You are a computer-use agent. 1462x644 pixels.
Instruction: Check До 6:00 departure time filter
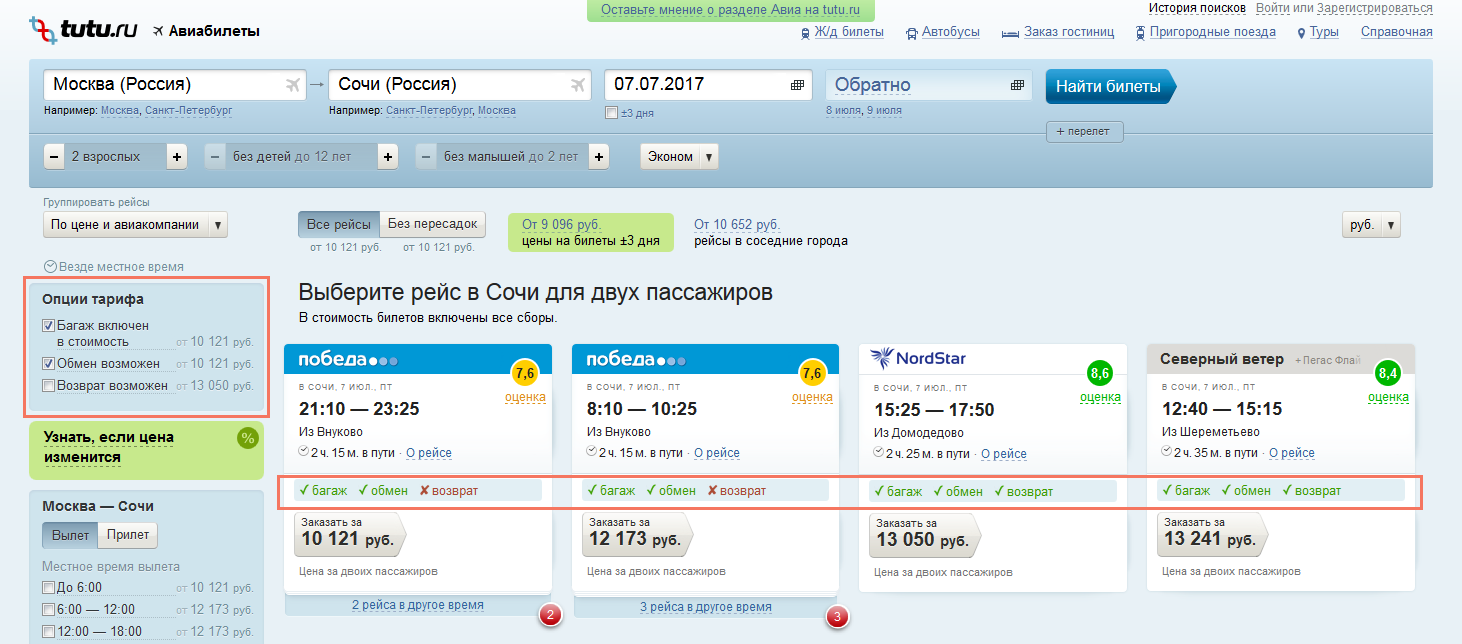48,587
